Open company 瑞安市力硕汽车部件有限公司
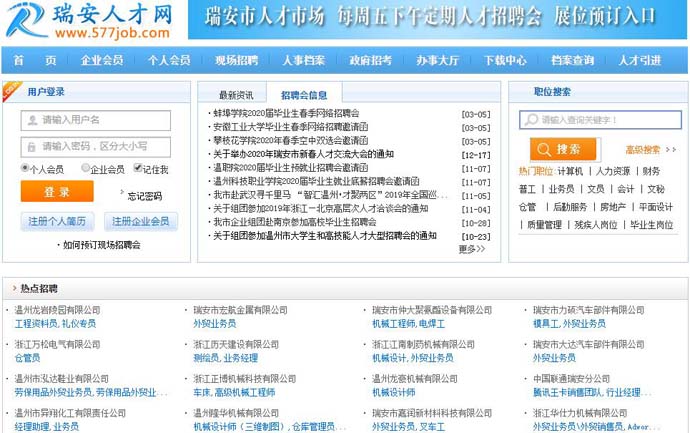The width and height of the screenshot is (690, 433). (589, 310)
